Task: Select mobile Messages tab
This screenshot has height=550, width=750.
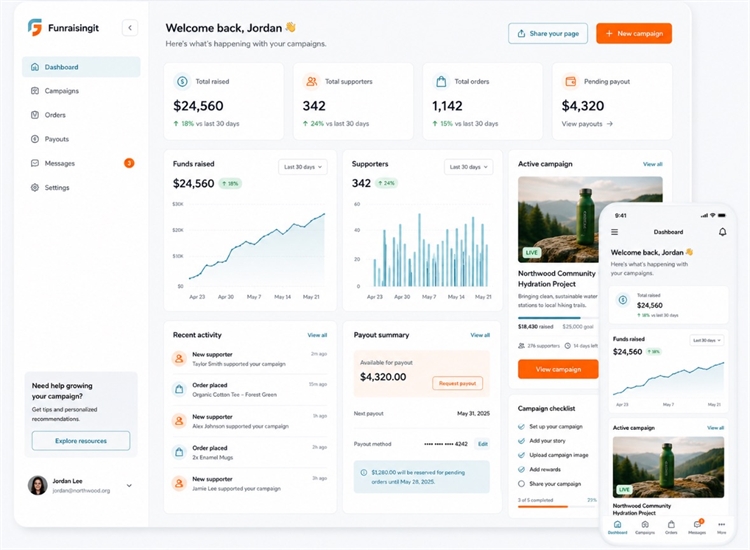Action: pos(697,527)
